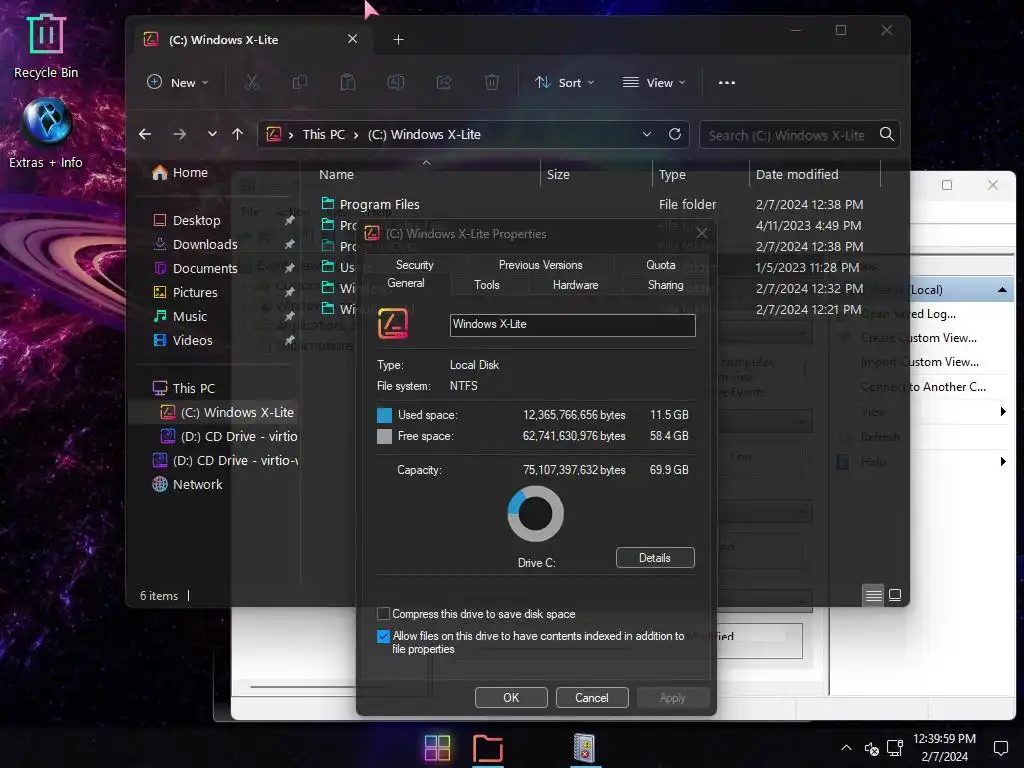Viewport: 1024px width, 768px height.
Task: Switch to the Tools tab
Action: point(487,285)
